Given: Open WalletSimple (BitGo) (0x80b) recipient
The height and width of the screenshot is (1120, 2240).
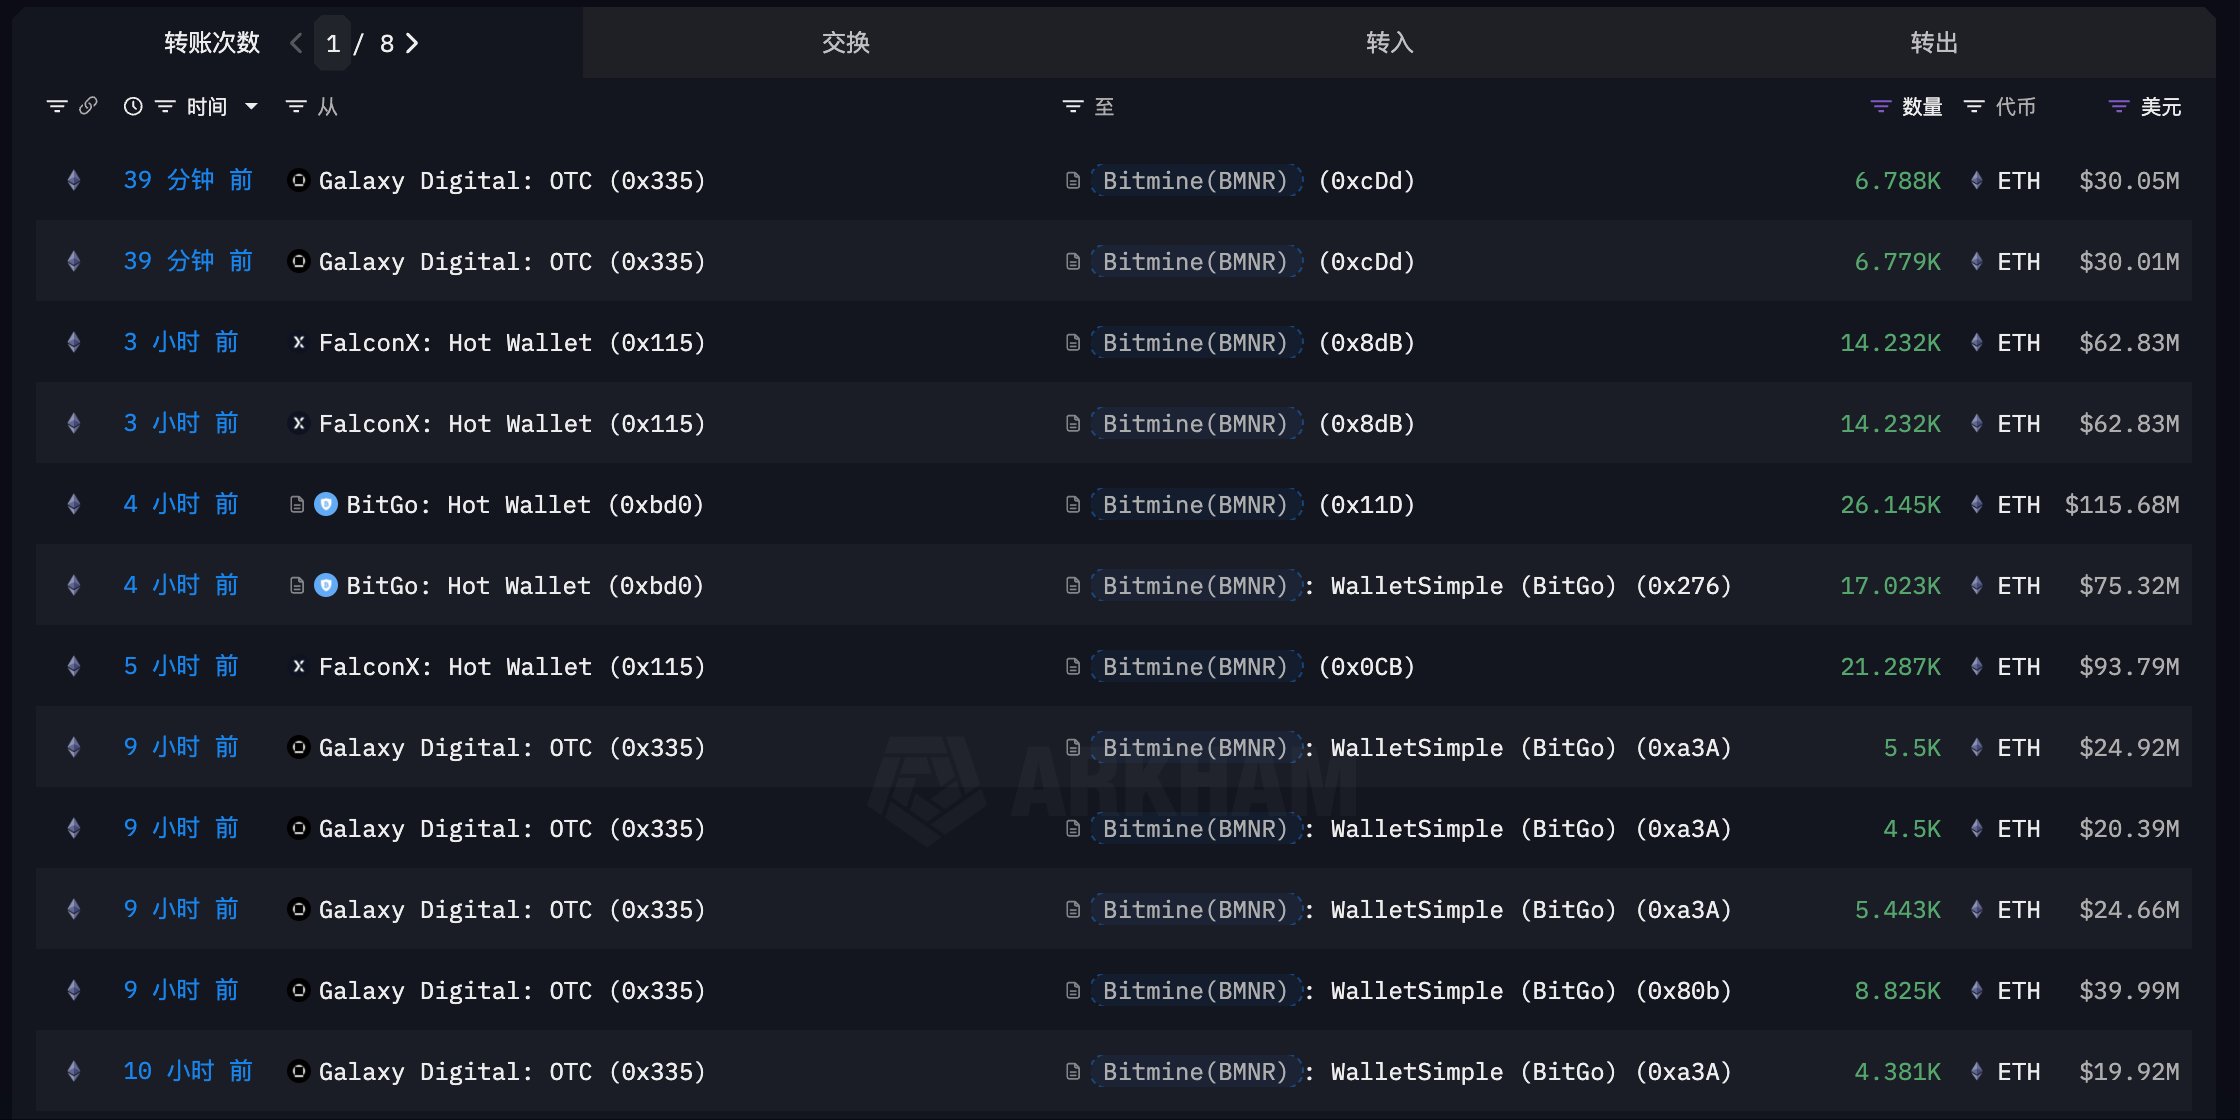Looking at the screenshot, I should 1531,990.
